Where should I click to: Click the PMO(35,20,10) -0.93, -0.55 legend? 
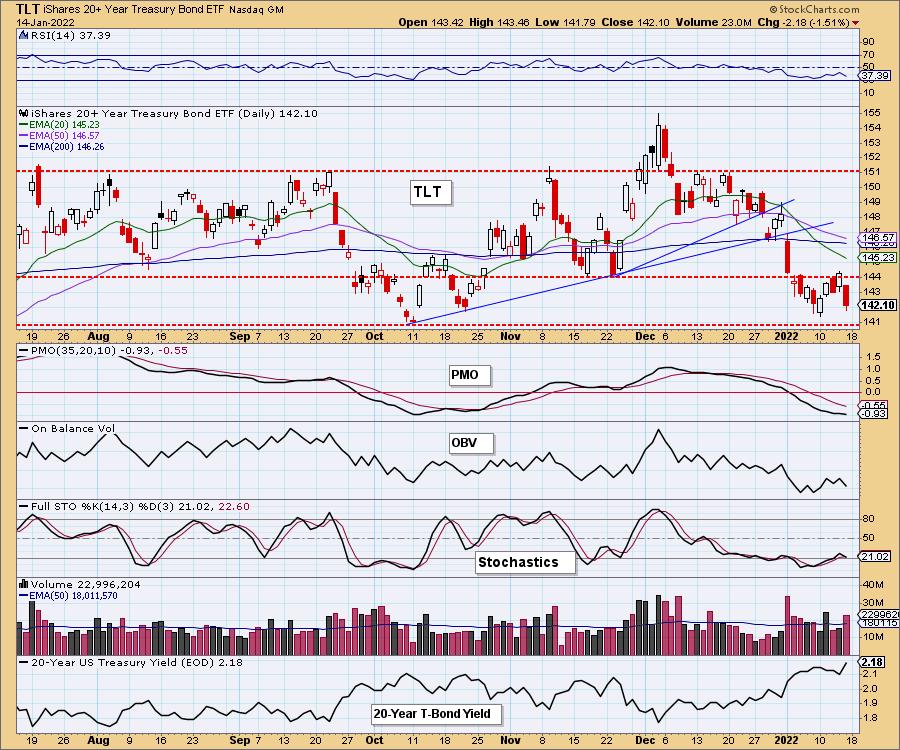coord(110,351)
